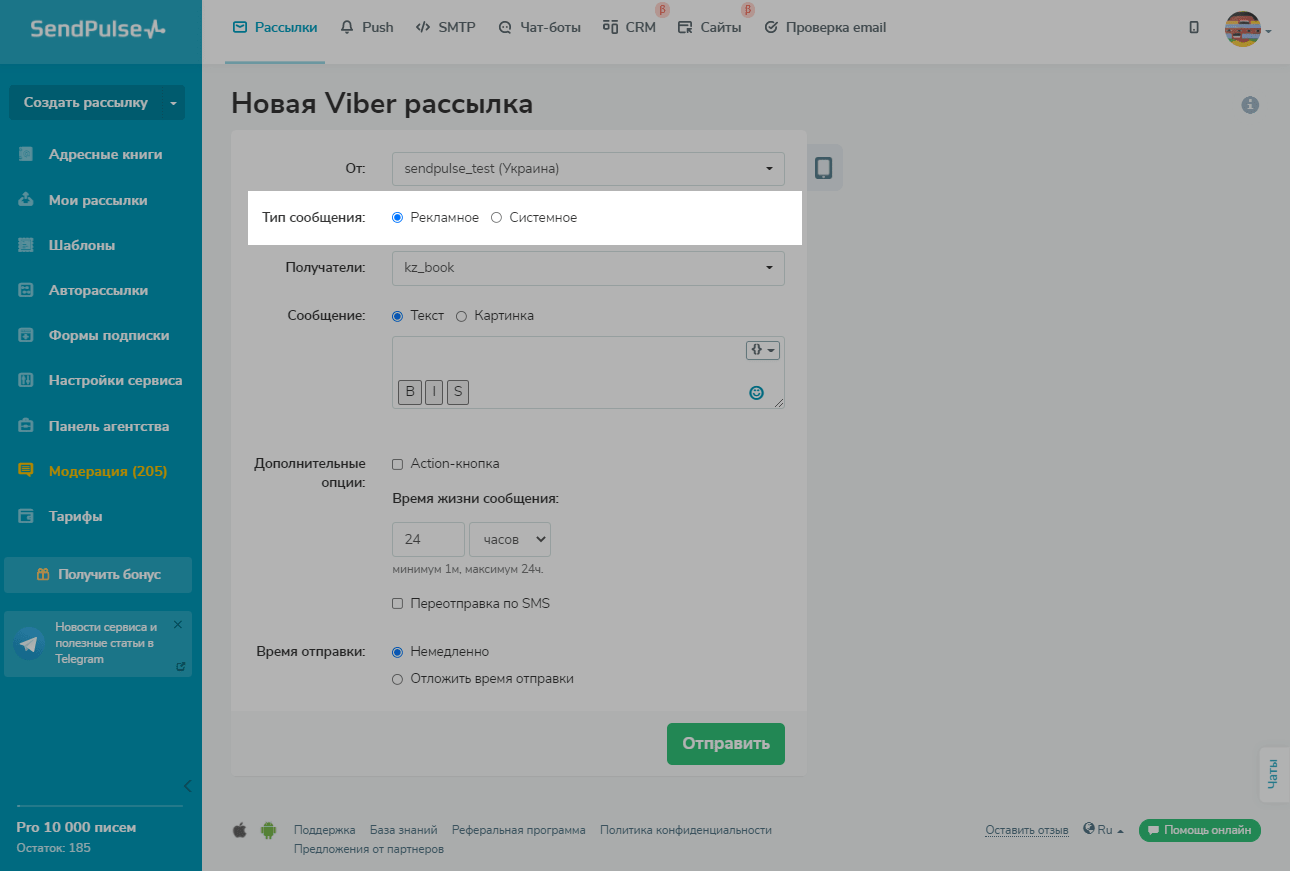Show the phone preview icon
The image size is (1290, 871).
pyautogui.click(x=823, y=168)
